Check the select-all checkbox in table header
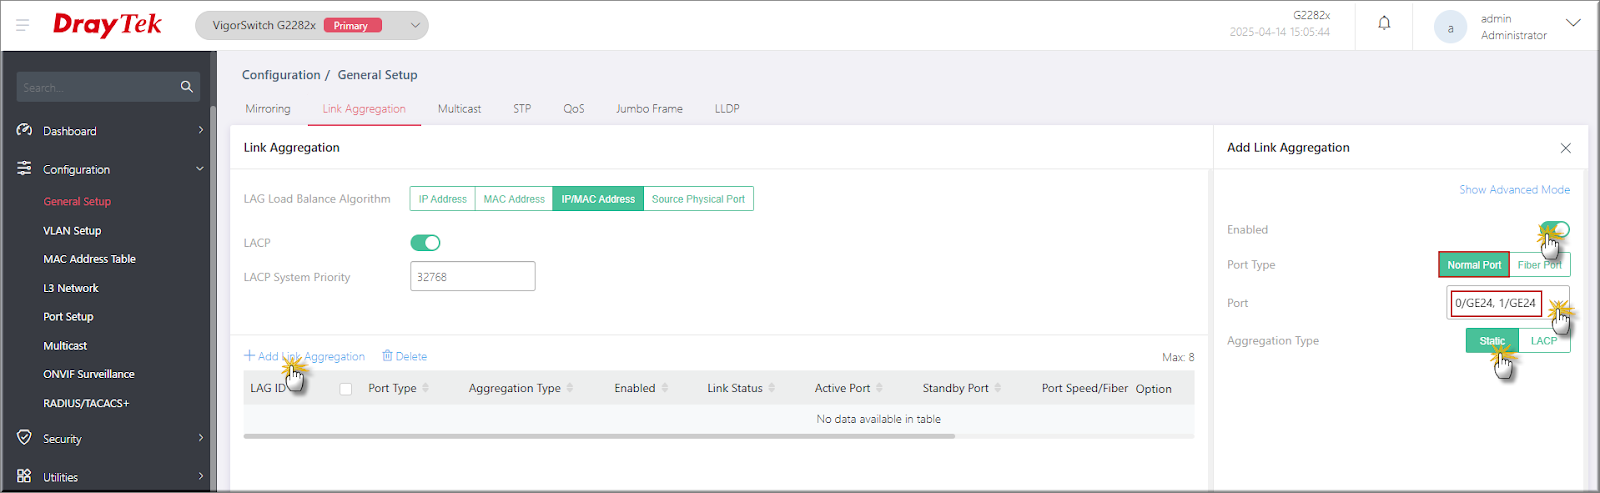This screenshot has width=1600, height=493. pyautogui.click(x=346, y=389)
